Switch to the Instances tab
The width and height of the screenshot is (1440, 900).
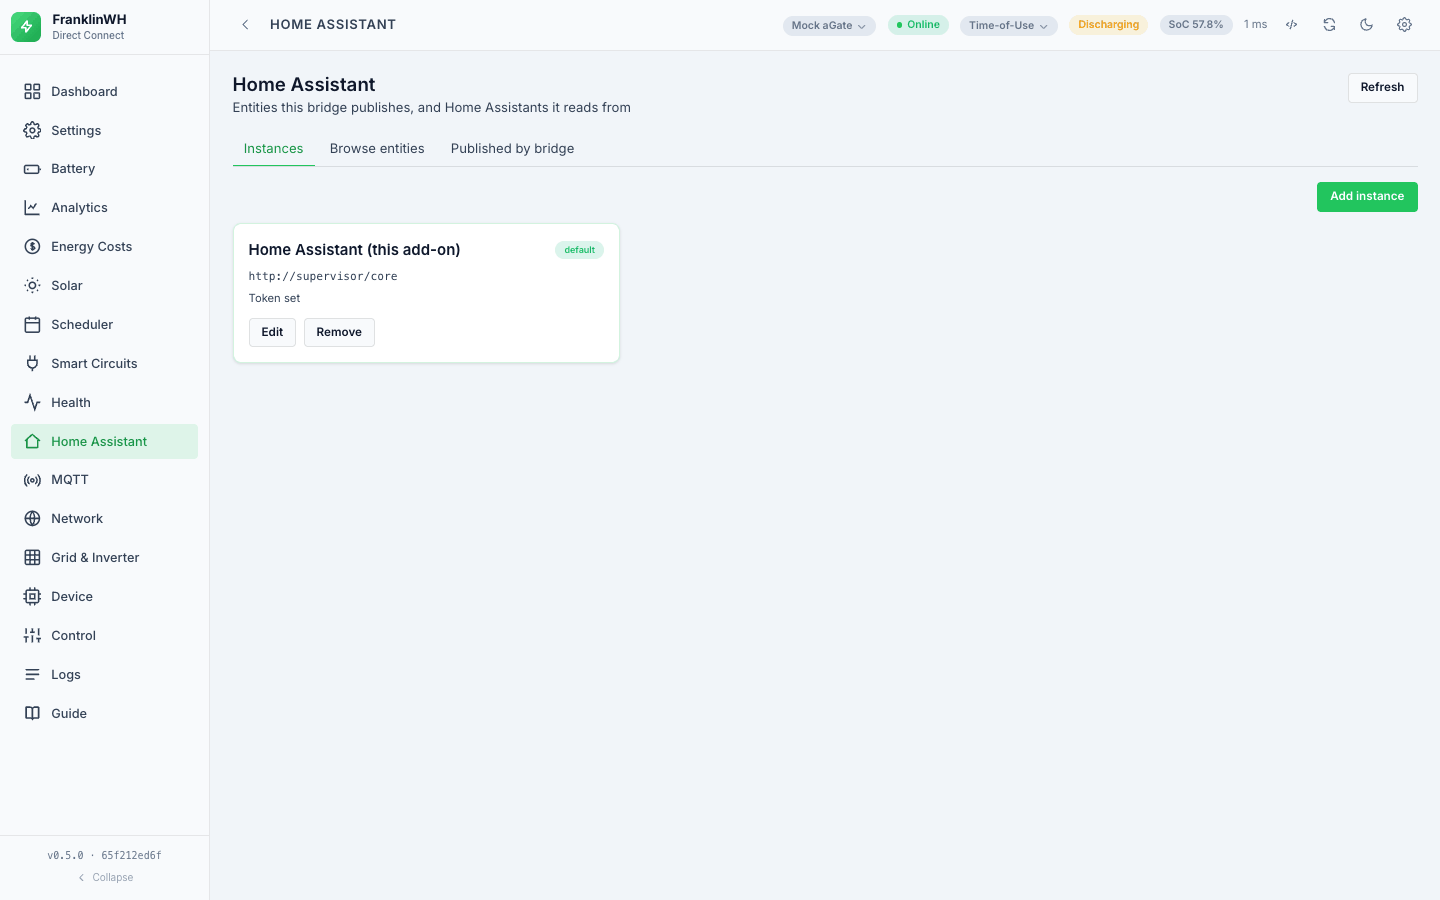[273, 149]
